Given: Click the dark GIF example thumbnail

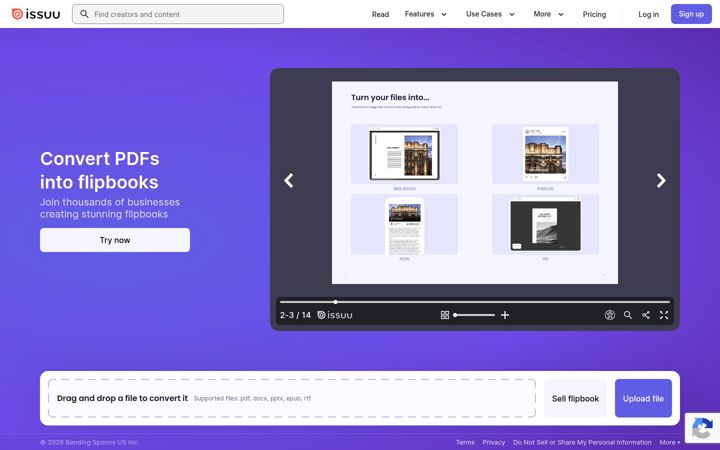Looking at the screenshot, I should point(546,225).
